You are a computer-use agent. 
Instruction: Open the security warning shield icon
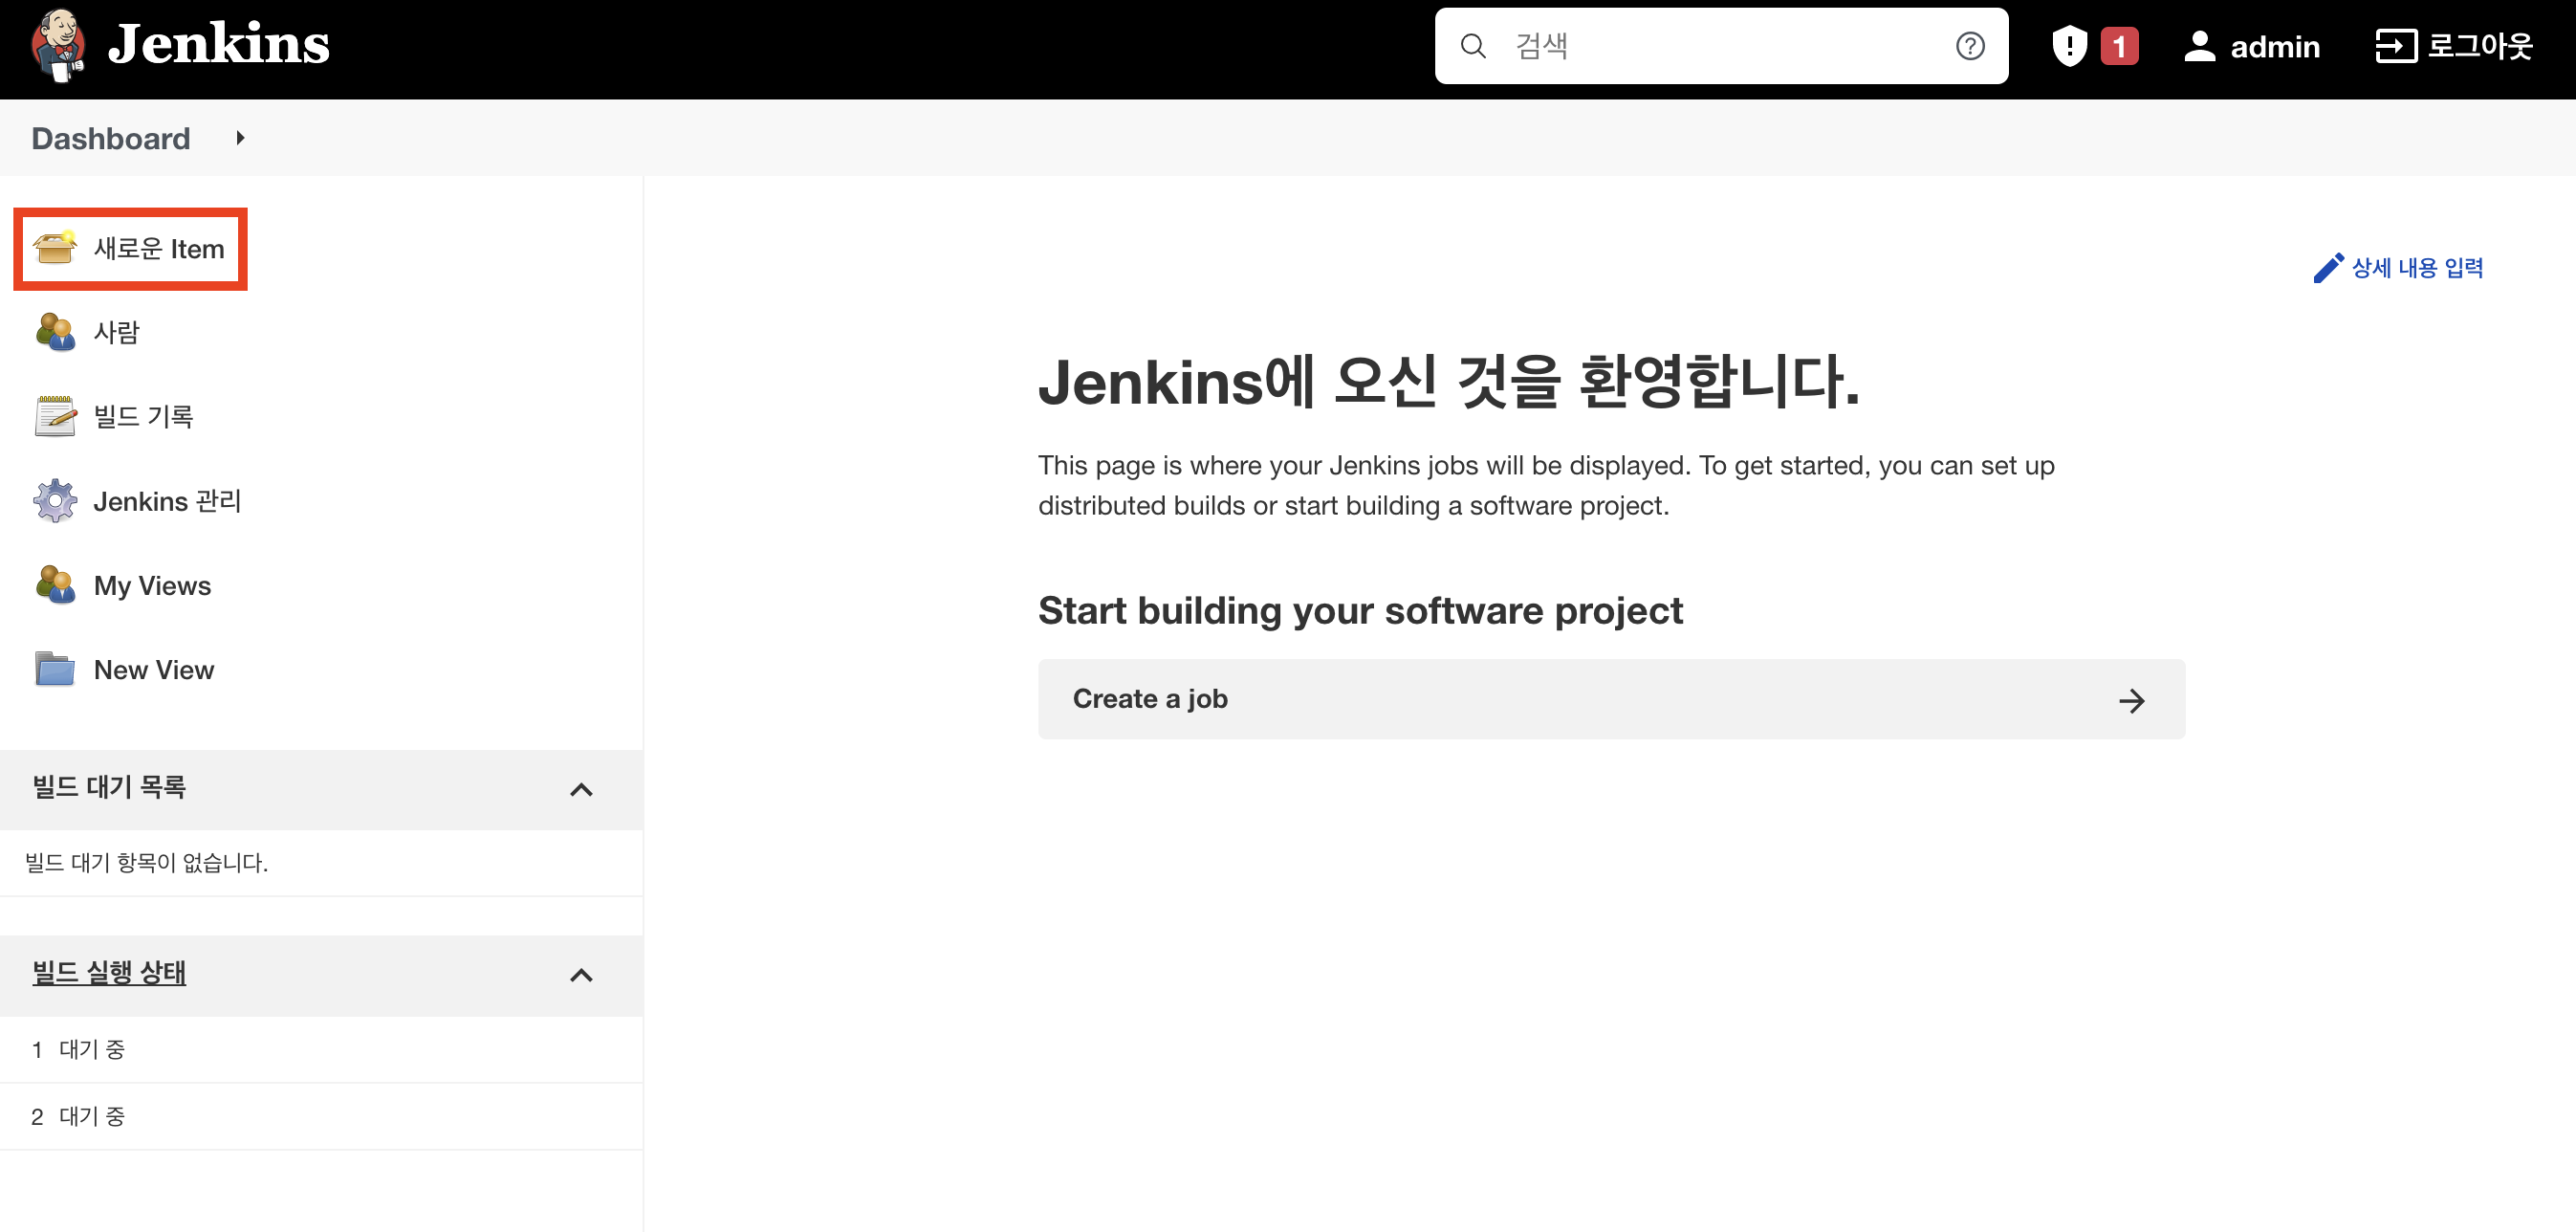2068,46
